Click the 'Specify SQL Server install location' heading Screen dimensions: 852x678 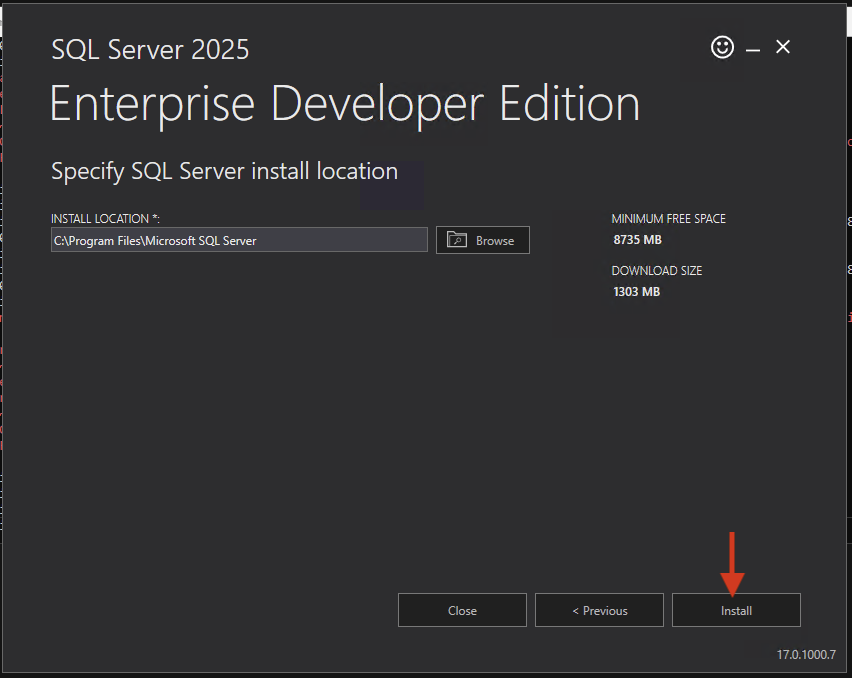tap(224, 172)
